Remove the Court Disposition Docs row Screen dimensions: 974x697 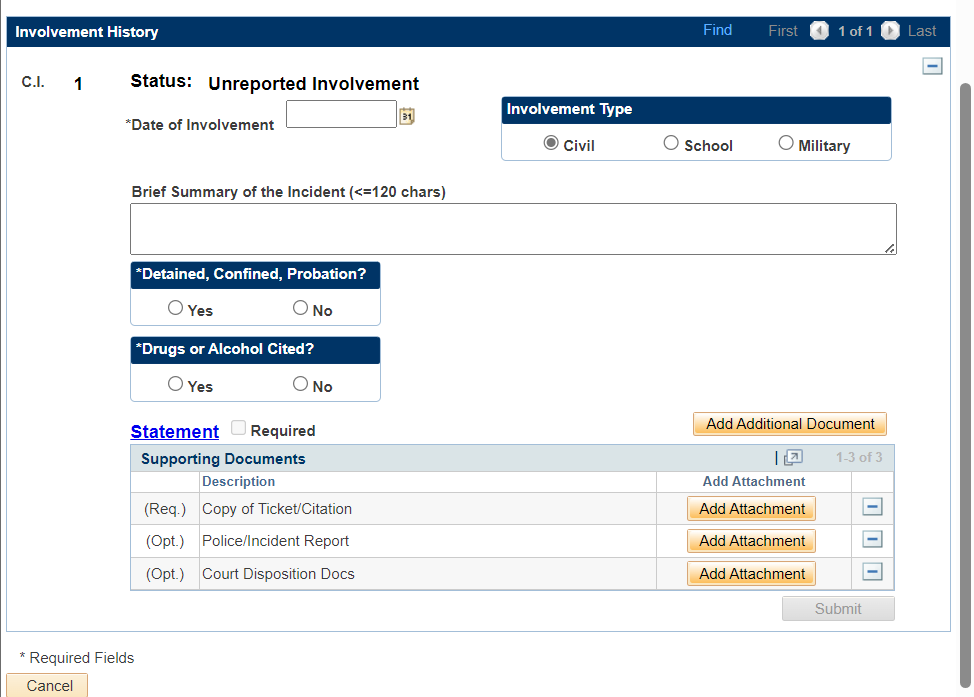(872, 573)
